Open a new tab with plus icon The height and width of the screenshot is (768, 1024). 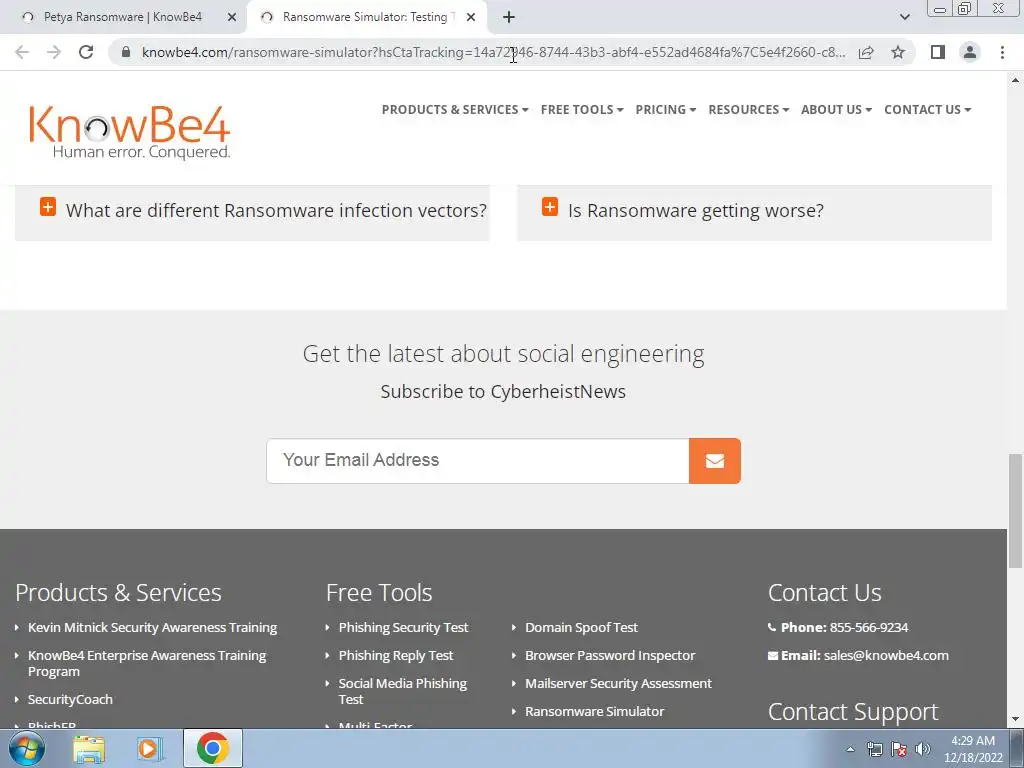[509, 17]
